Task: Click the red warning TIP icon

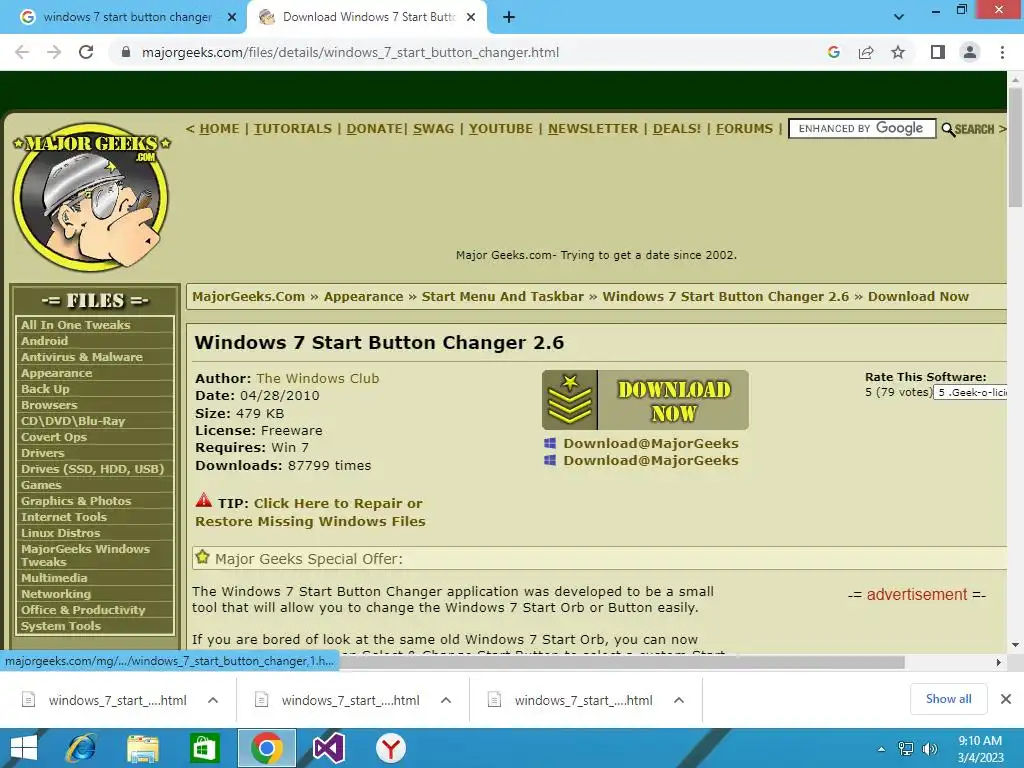Action: pyautogui.click(x=204, y=501)
